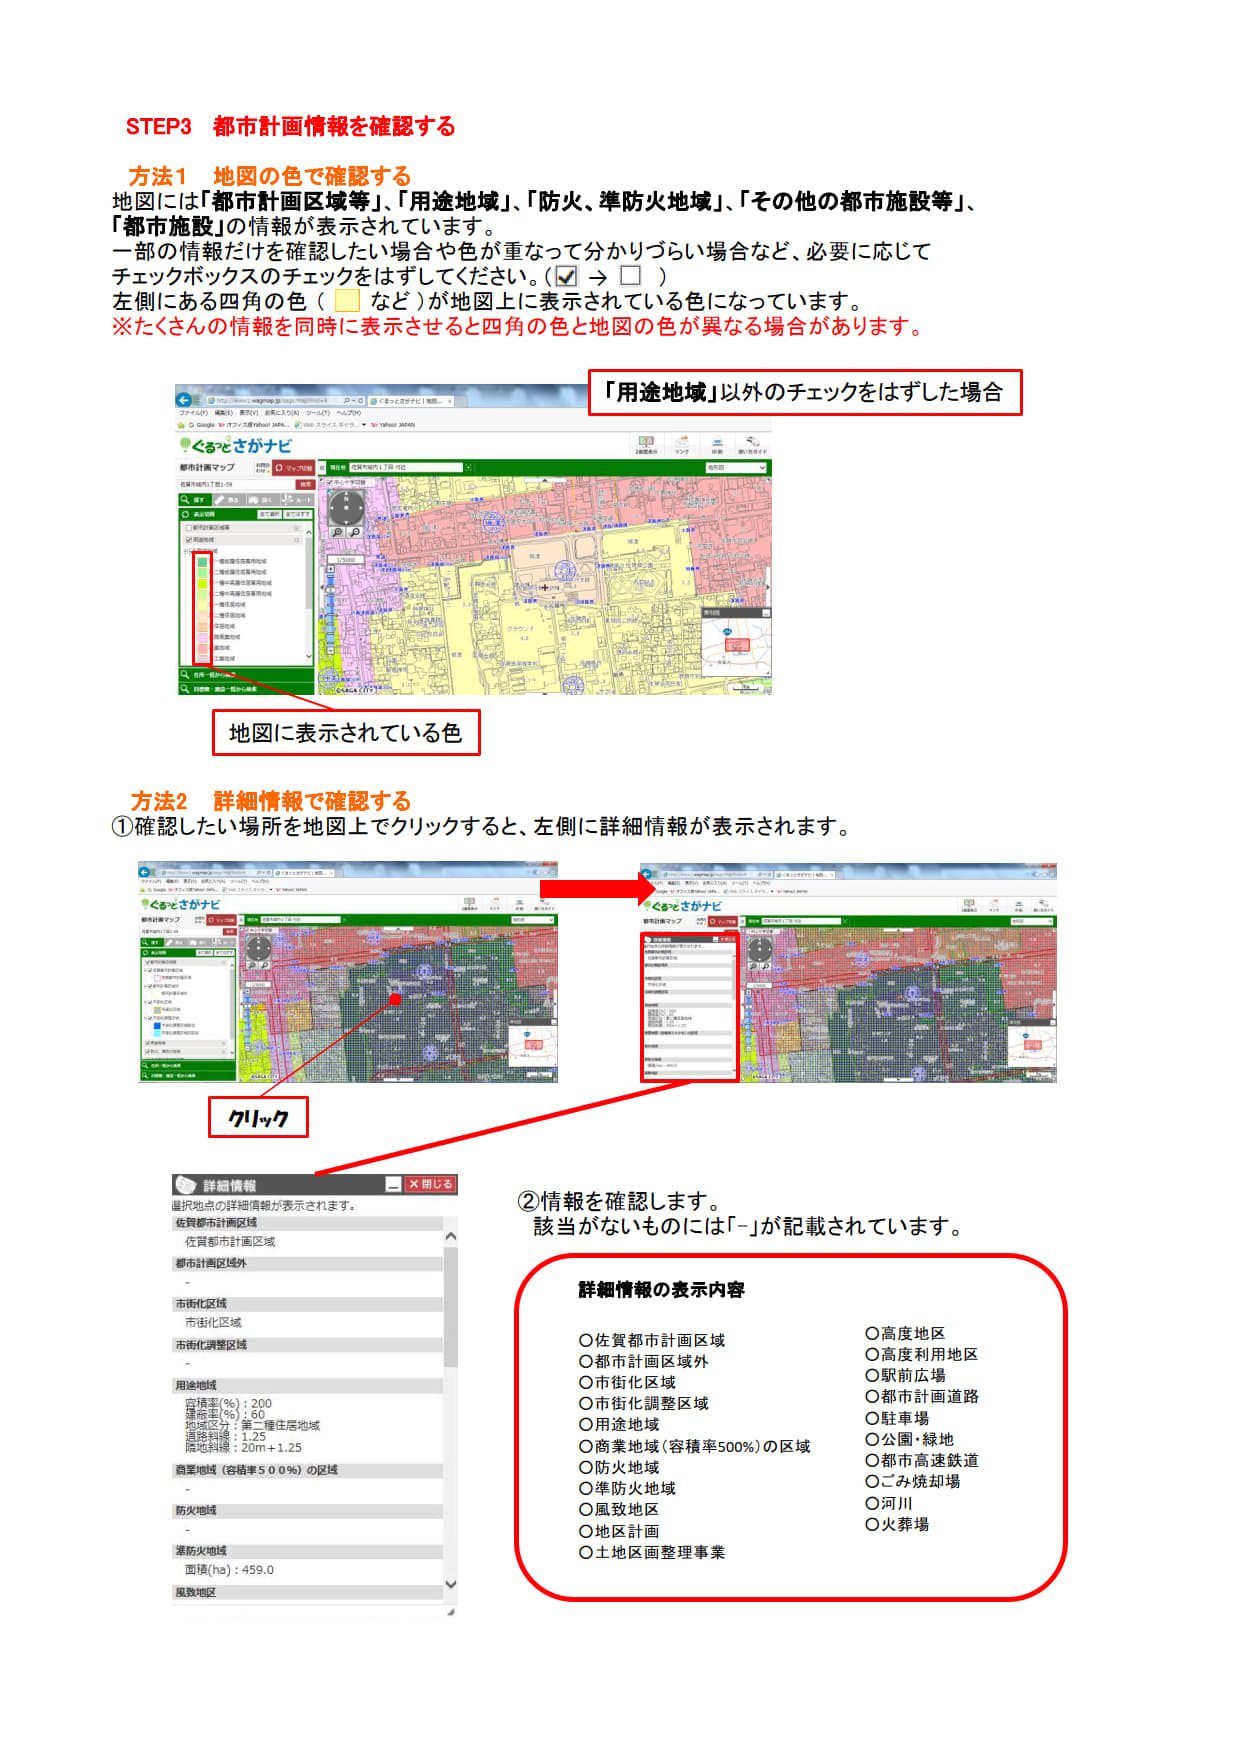Click 商業地域 legend swatch in top screenshot
The width and height of the screenshot is (1241, 1753).
click(202, 648)
